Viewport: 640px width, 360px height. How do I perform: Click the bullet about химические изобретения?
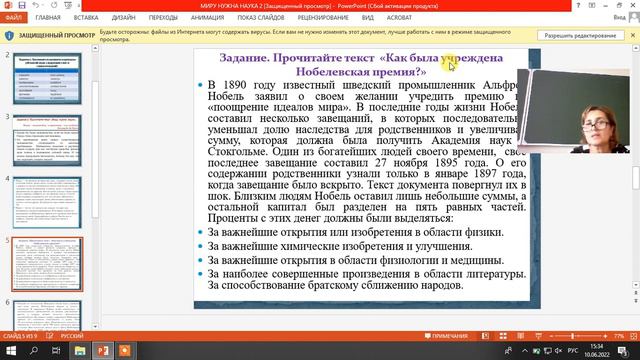[x=340, y=247]
